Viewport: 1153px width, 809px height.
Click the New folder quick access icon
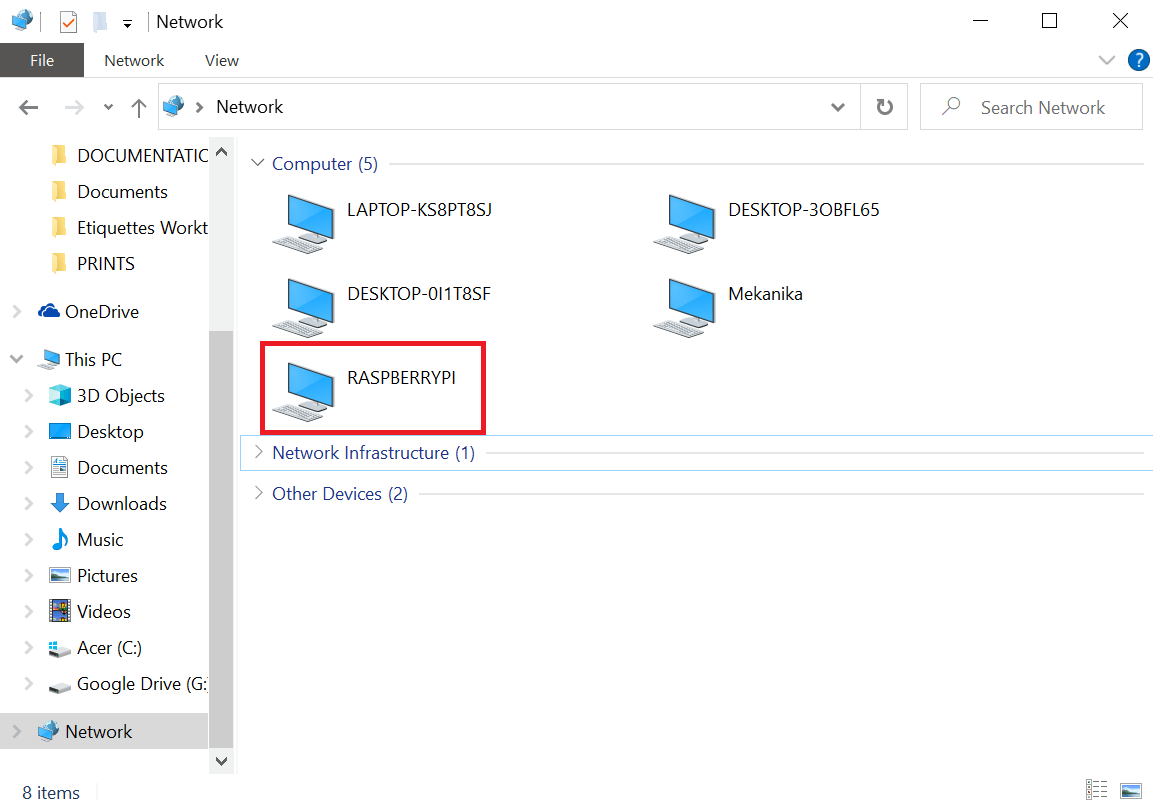pos(100,22)
